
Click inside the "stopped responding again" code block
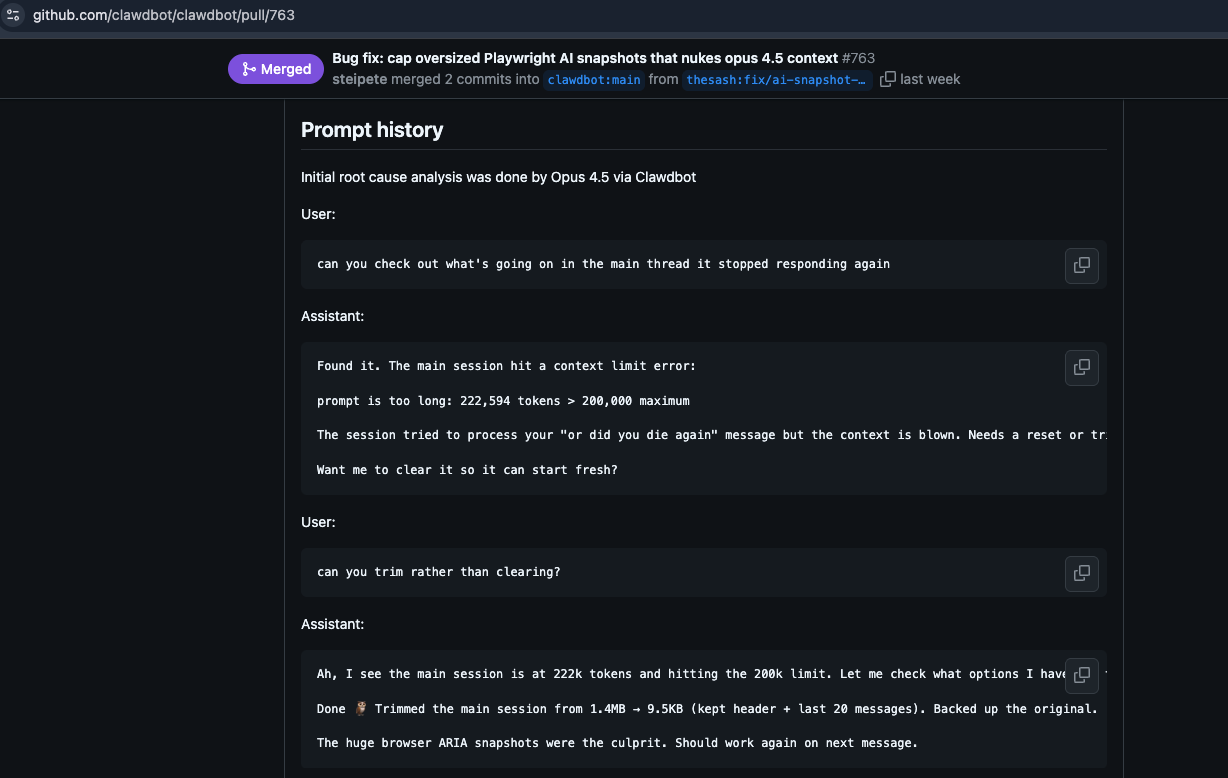pos(602,263)
